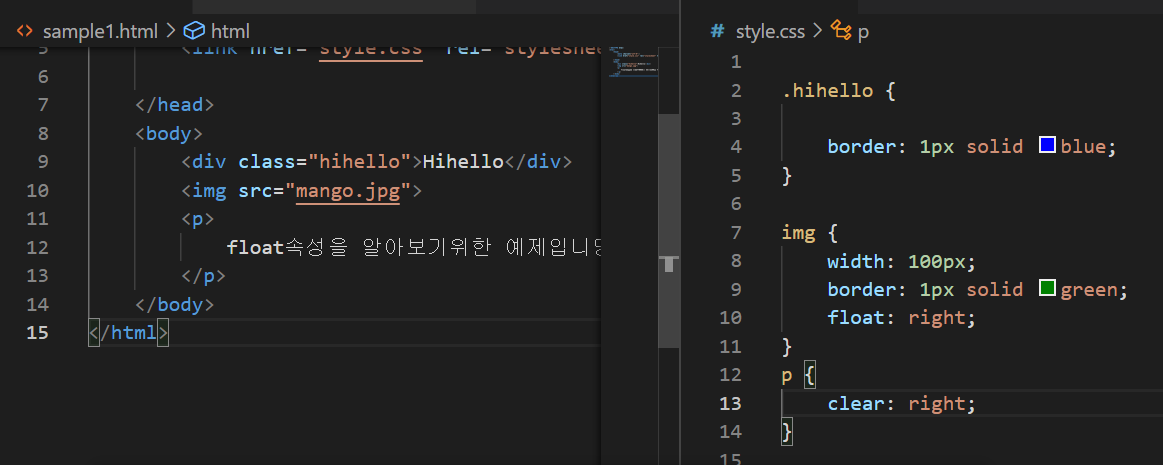
Task: Click the closing </html> tag
Action: pos(128,333)
